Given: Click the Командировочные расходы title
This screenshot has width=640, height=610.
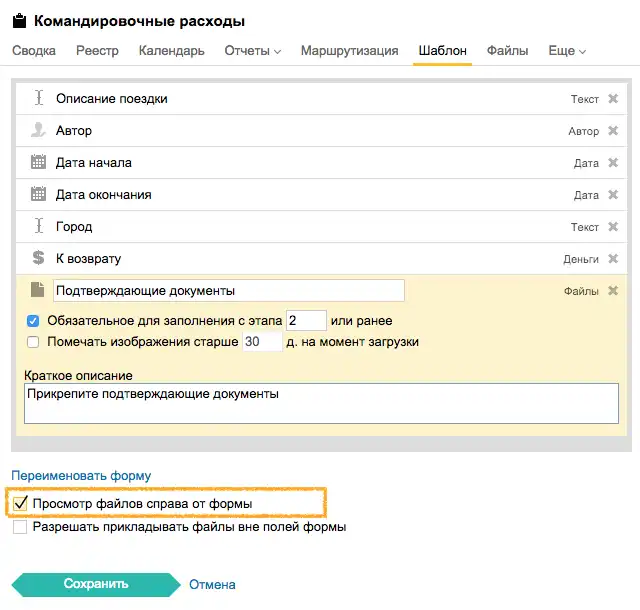Looking at the screenshot, I should (x=139, y=21).
